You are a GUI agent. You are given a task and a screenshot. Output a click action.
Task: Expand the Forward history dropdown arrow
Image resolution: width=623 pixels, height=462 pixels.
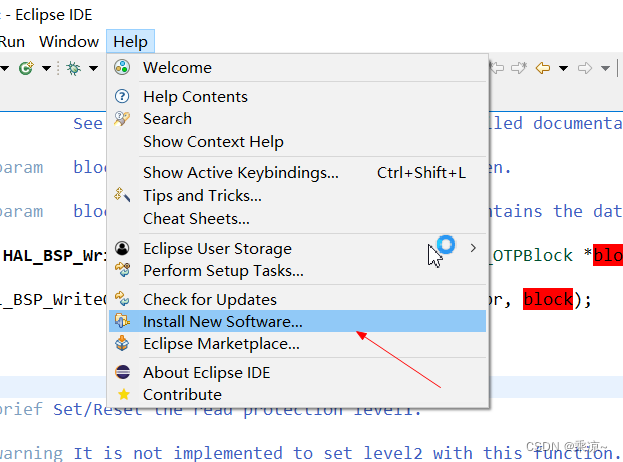pos(605,68)
